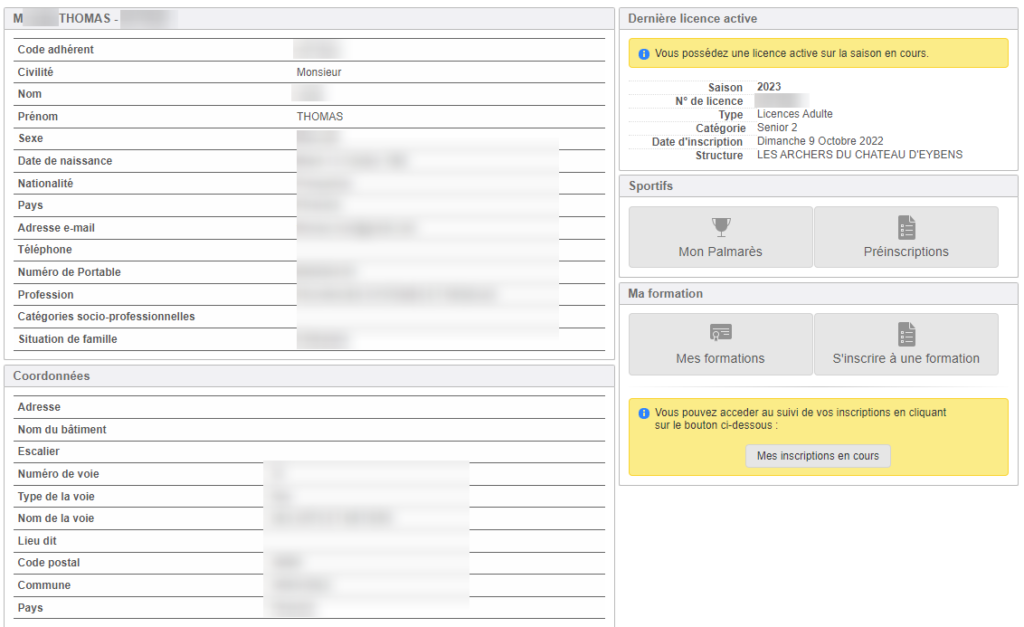Click the Type de la voie label
1024x627 pixels.
point(56,497)
